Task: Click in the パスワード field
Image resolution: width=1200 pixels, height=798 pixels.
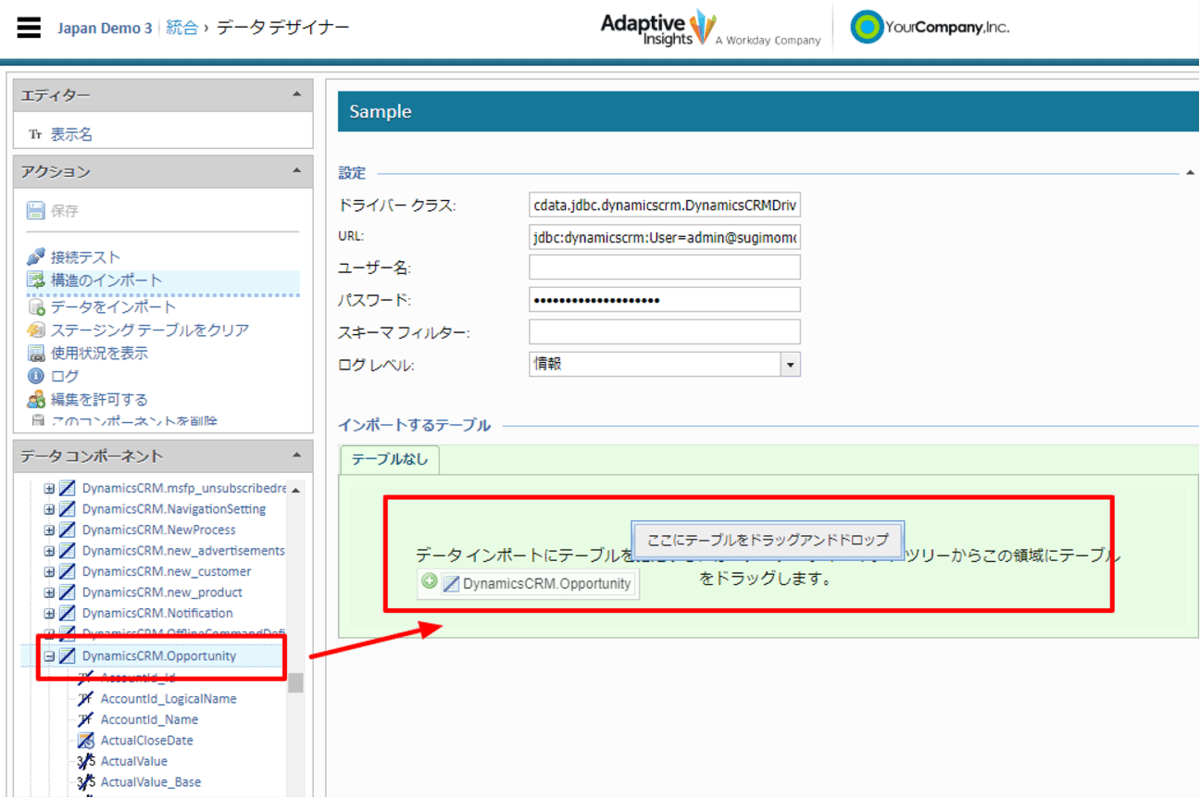Action: tap(665, 300)
